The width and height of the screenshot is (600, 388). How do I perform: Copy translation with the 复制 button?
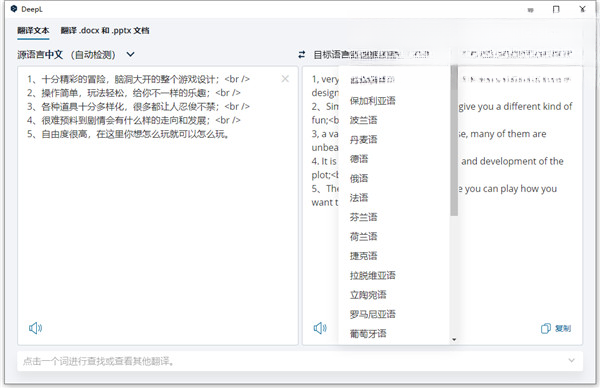point(556,328)
